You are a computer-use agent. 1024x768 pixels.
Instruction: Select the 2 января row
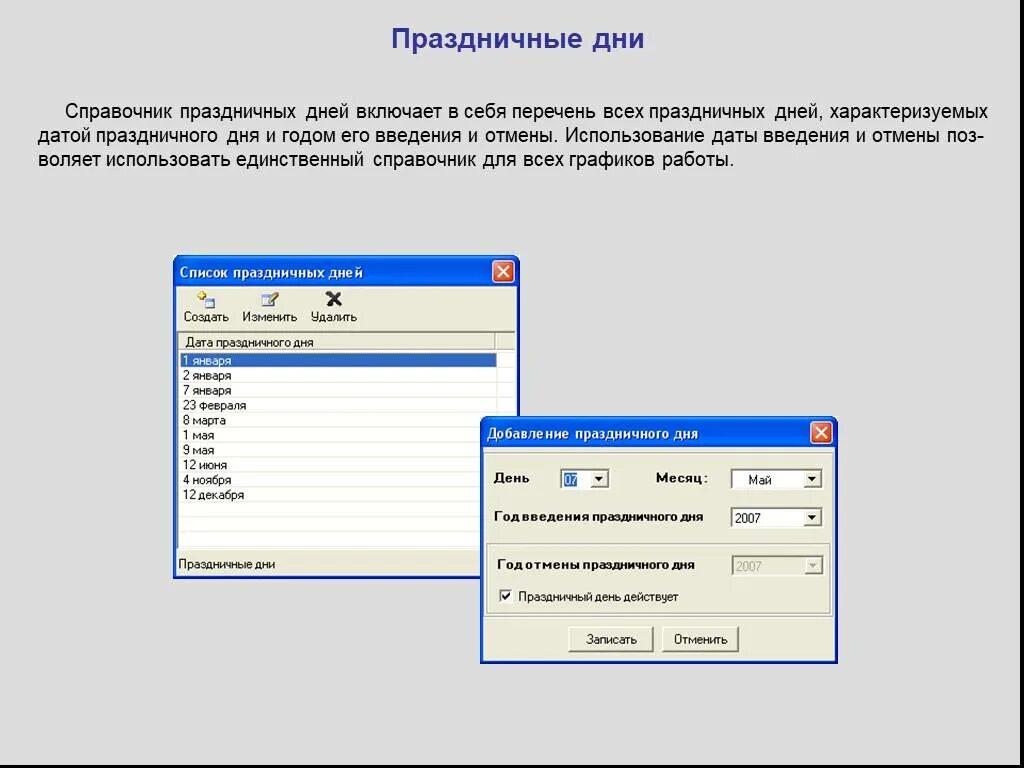coord(338,376)
